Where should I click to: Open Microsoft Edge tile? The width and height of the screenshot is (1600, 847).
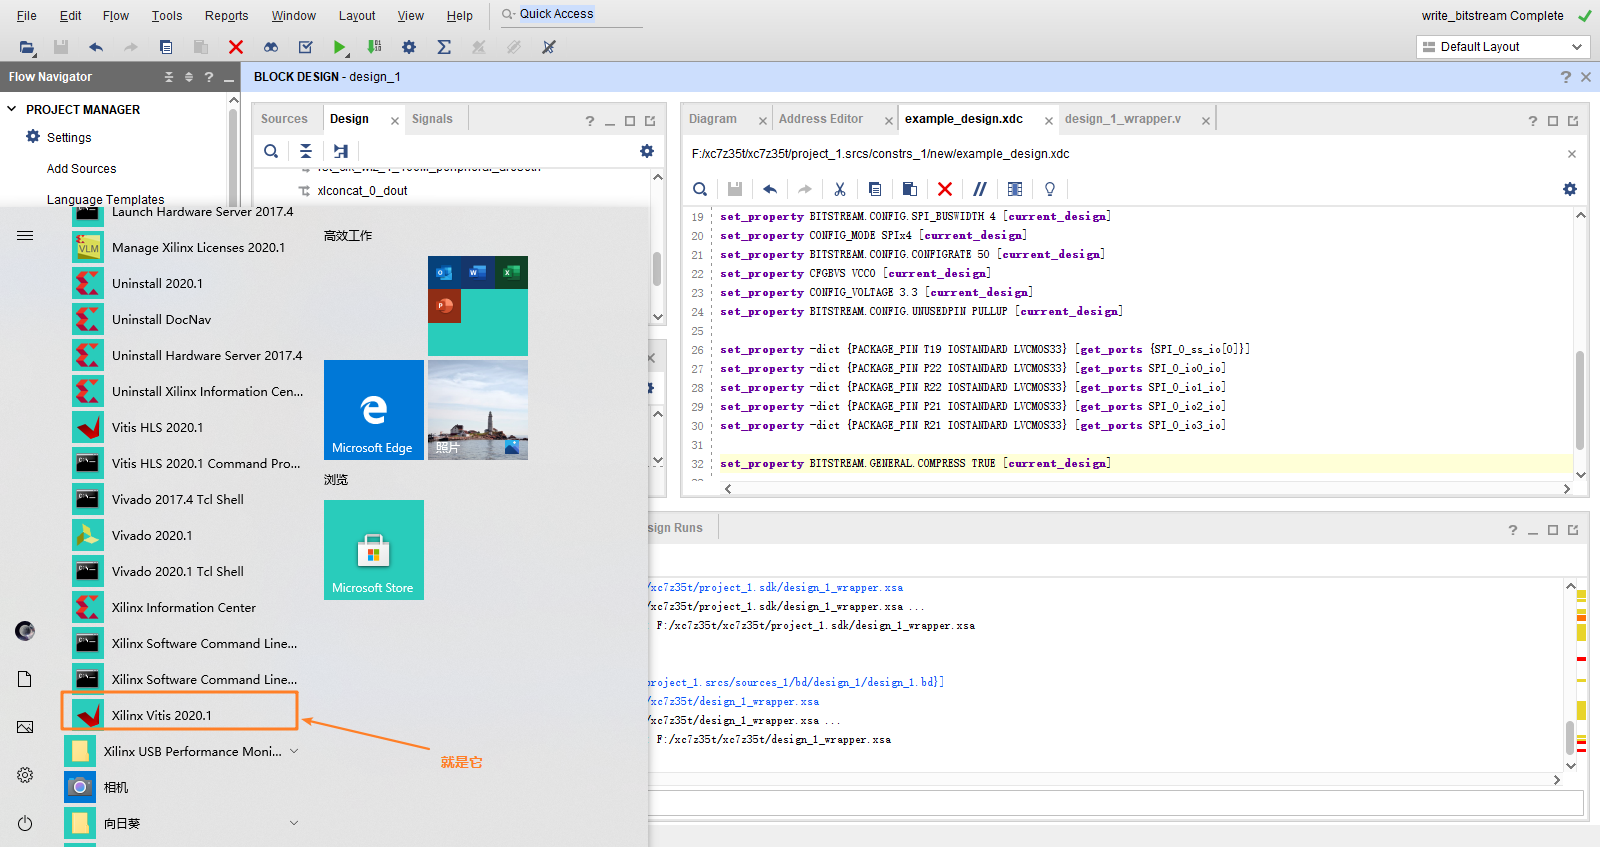[x=374, y=410]
